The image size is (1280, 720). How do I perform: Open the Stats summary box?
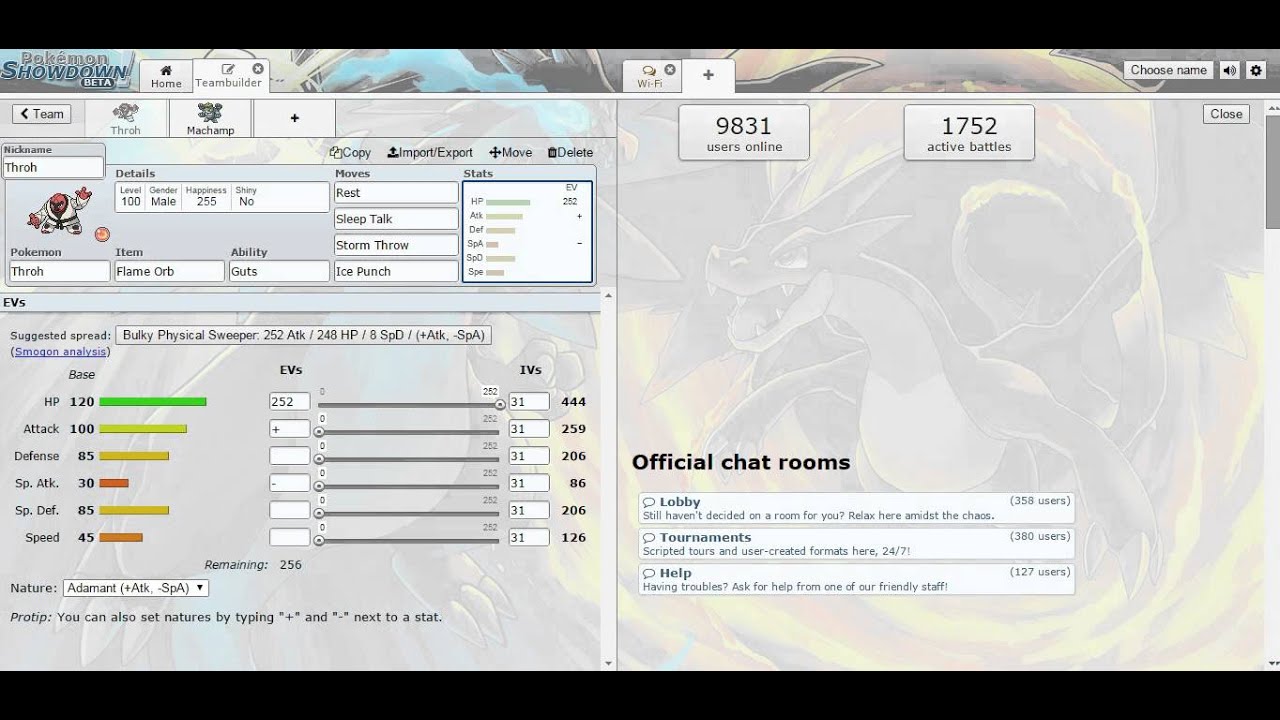[527, 232]
